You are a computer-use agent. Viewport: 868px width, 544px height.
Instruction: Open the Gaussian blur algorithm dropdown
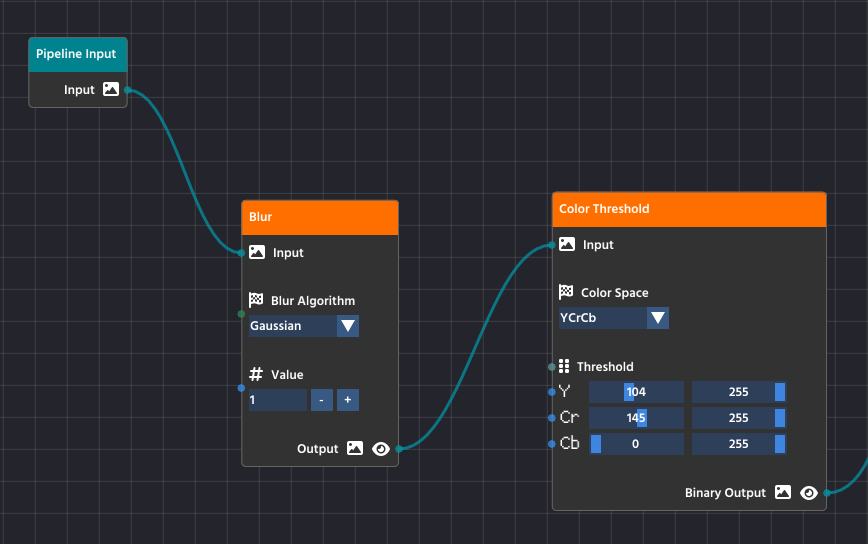(x=304, y=326)
